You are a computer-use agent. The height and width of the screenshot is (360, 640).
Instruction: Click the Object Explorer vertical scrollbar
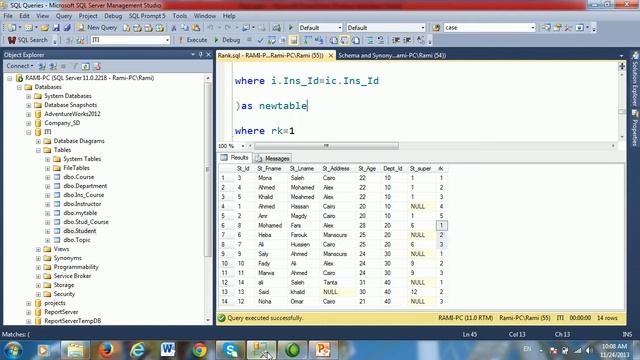[207, 199]
